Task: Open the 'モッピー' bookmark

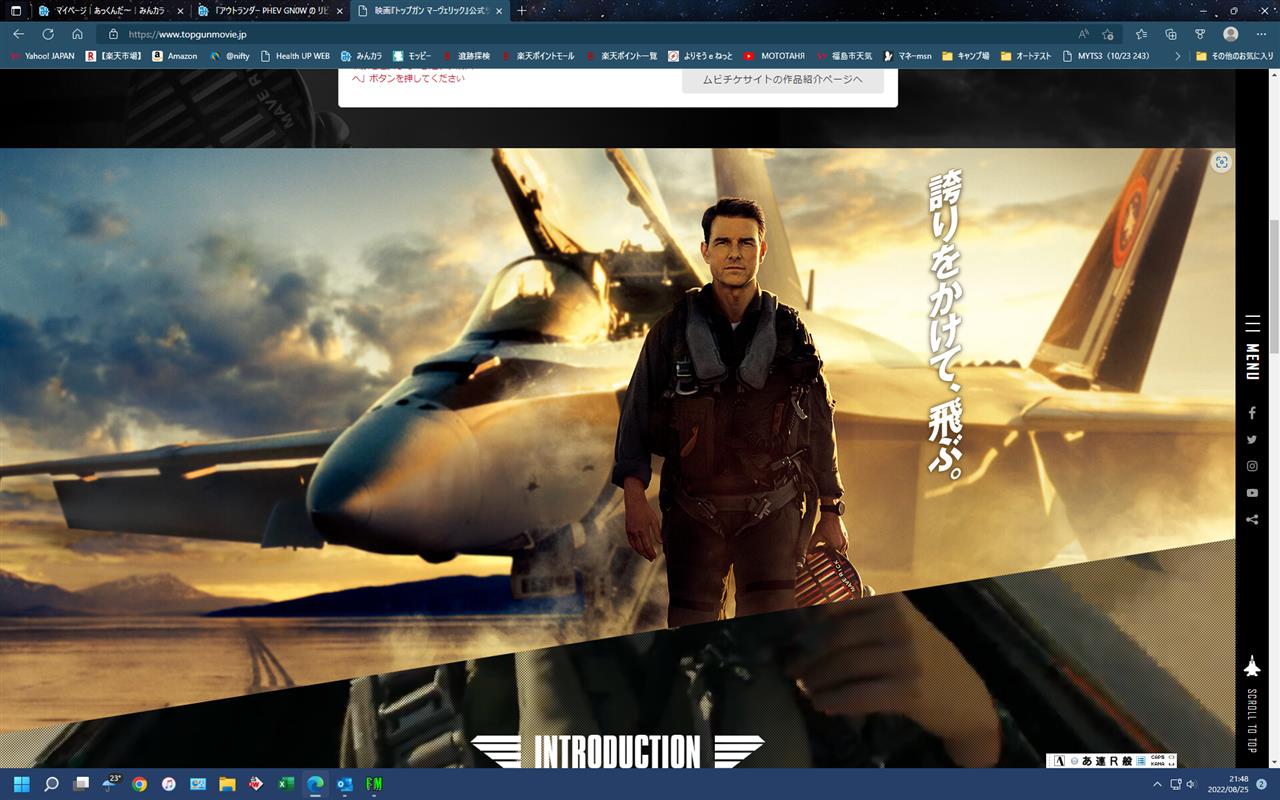Action: point(412,56)
